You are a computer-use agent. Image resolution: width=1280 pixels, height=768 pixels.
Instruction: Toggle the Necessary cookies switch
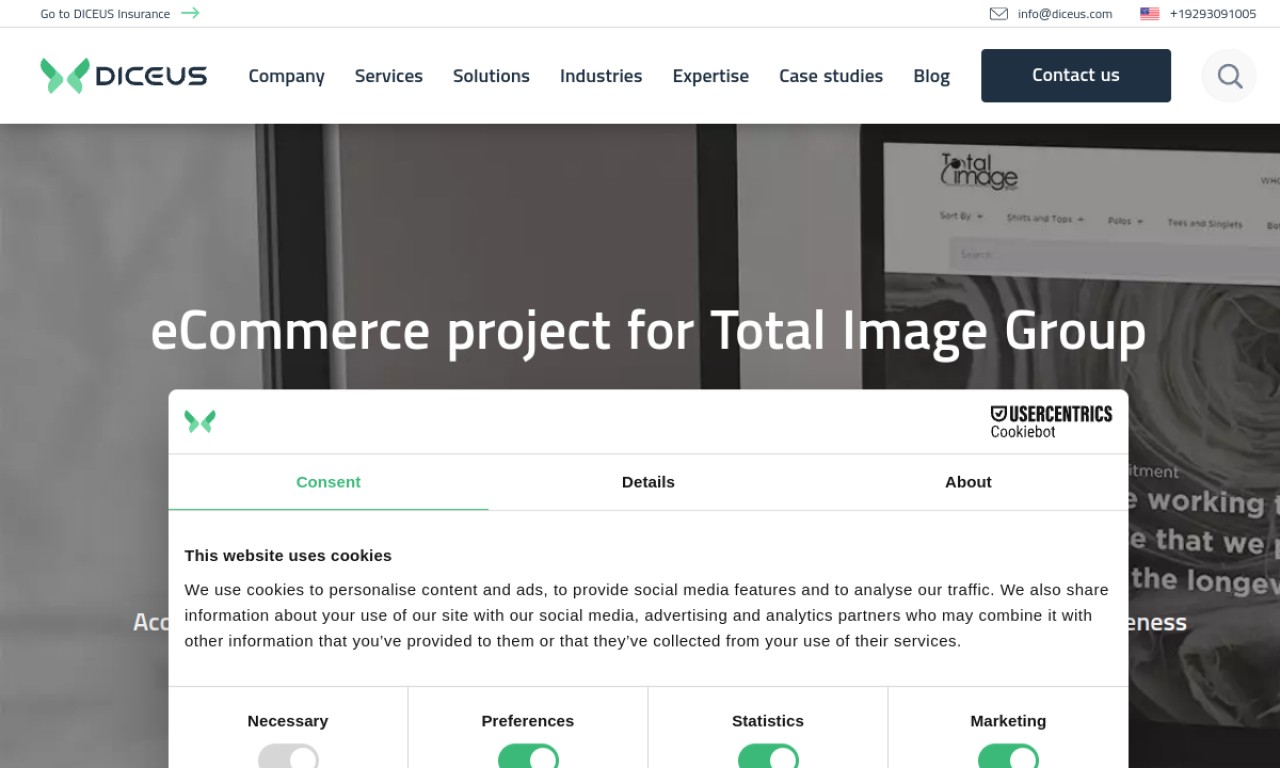pos(288,757)
